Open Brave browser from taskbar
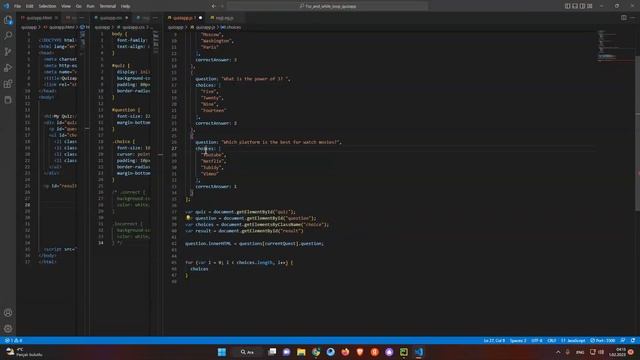 [x=360, y=352]
